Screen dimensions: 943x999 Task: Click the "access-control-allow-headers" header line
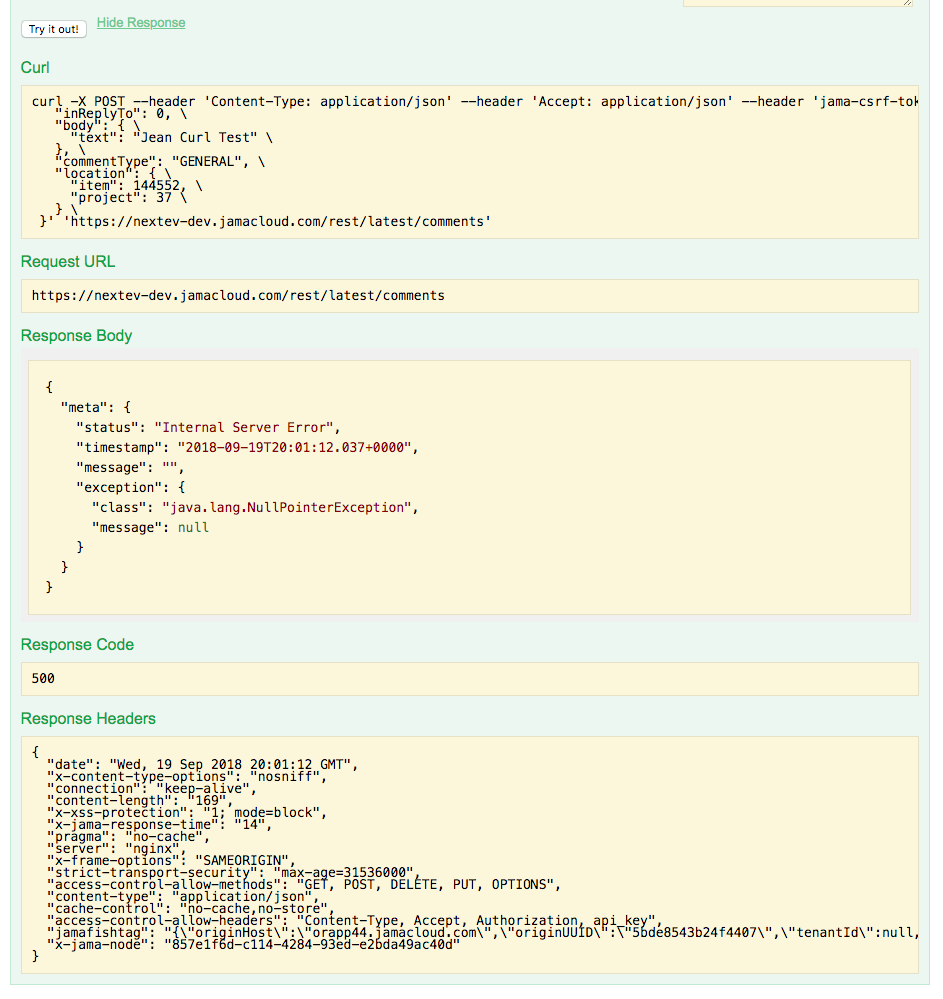point(355,921)
